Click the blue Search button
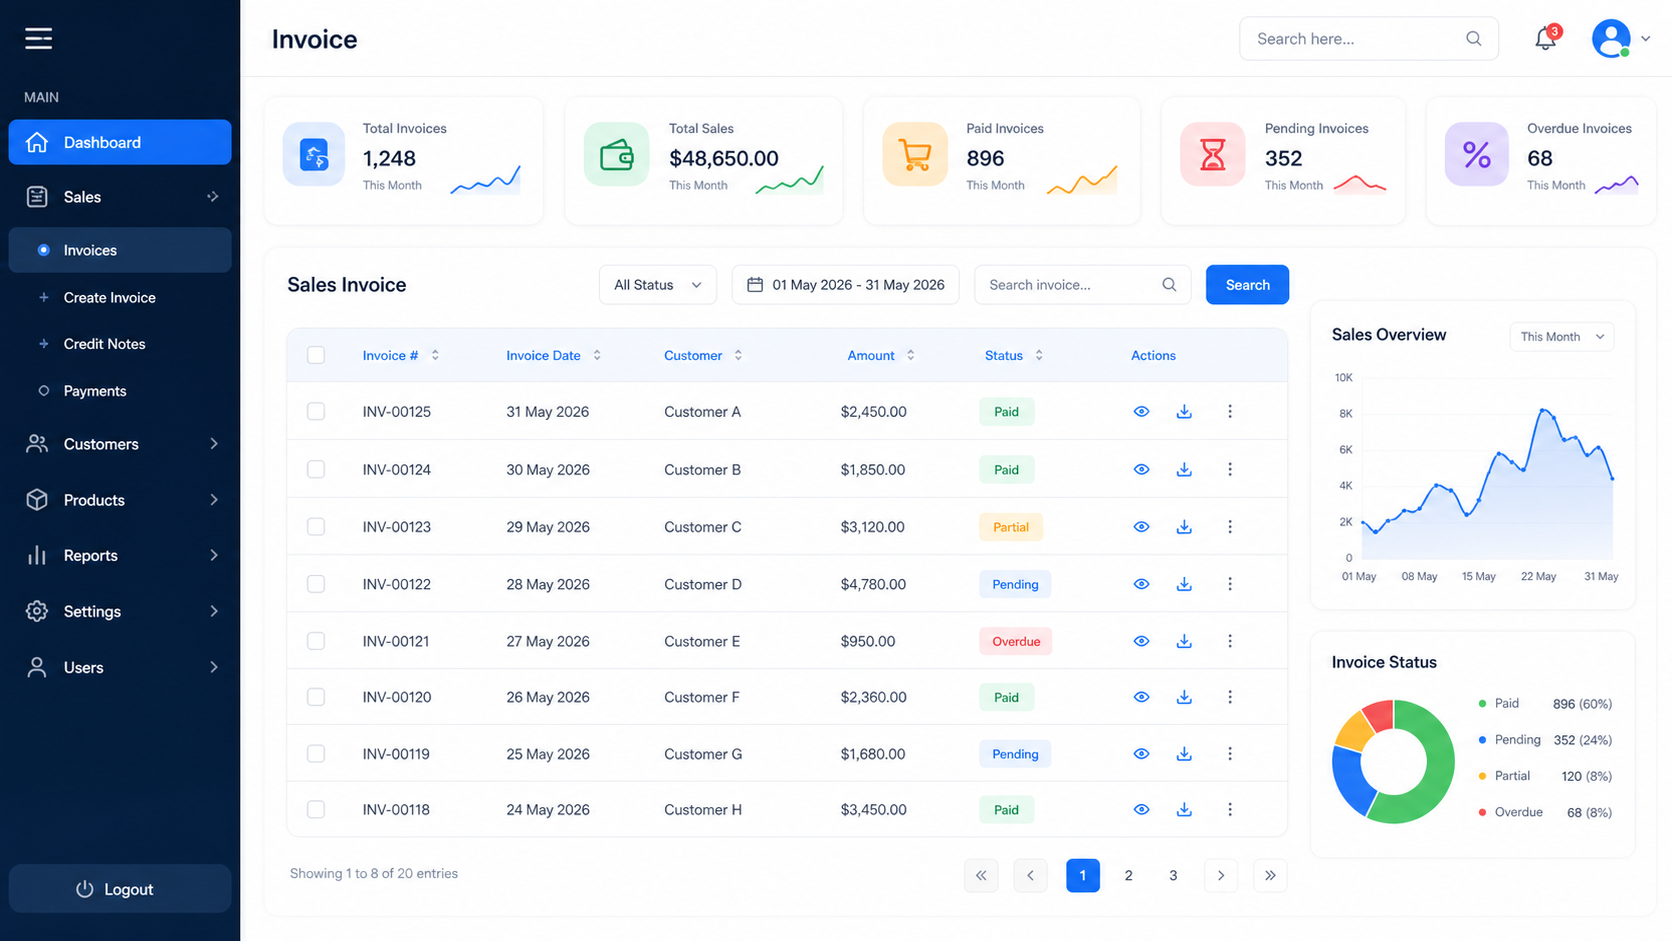This screenshot has width=1672, height=941. [x=1247, y=285]
